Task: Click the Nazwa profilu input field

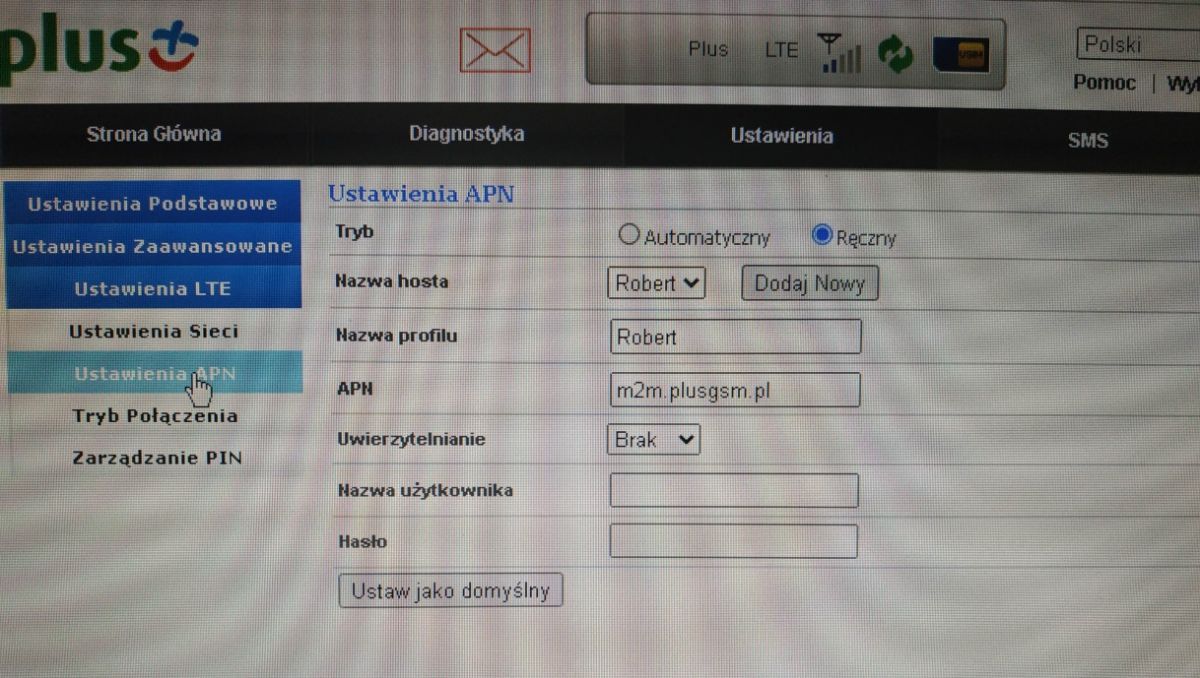Action: pos(735,337)
